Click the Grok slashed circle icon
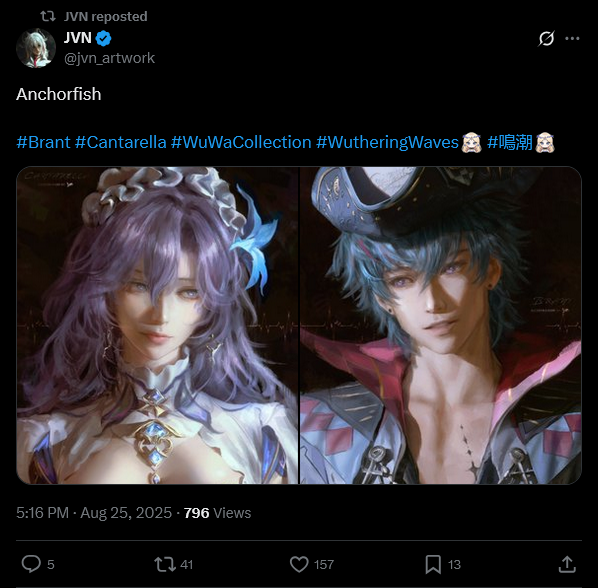598x588 pixels. (x=547, y=38)
